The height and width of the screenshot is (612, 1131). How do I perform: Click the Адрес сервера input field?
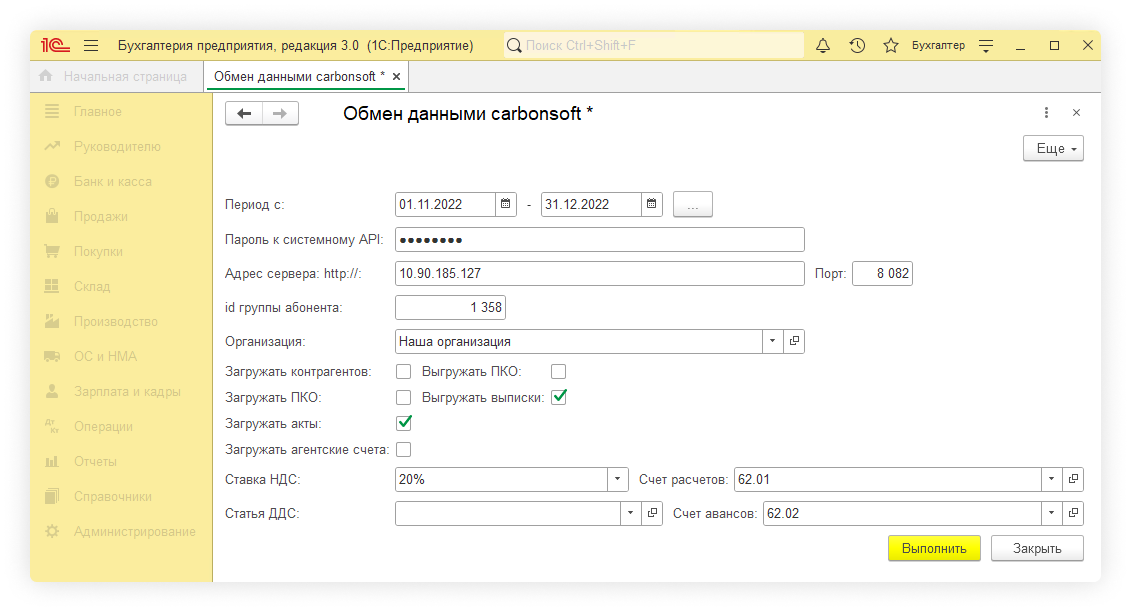pyautogui.click(x=600, y=274)
